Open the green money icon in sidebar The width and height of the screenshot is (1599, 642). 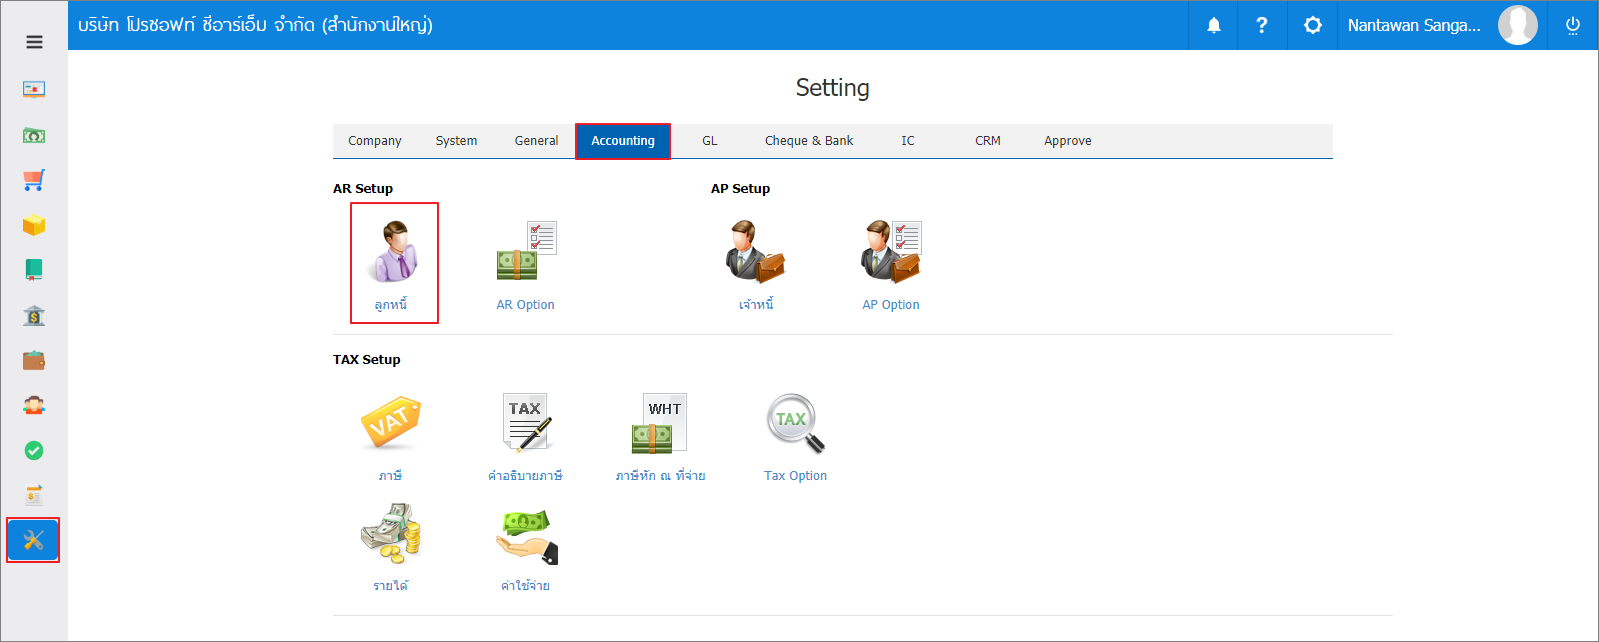(x=34, y=135)
